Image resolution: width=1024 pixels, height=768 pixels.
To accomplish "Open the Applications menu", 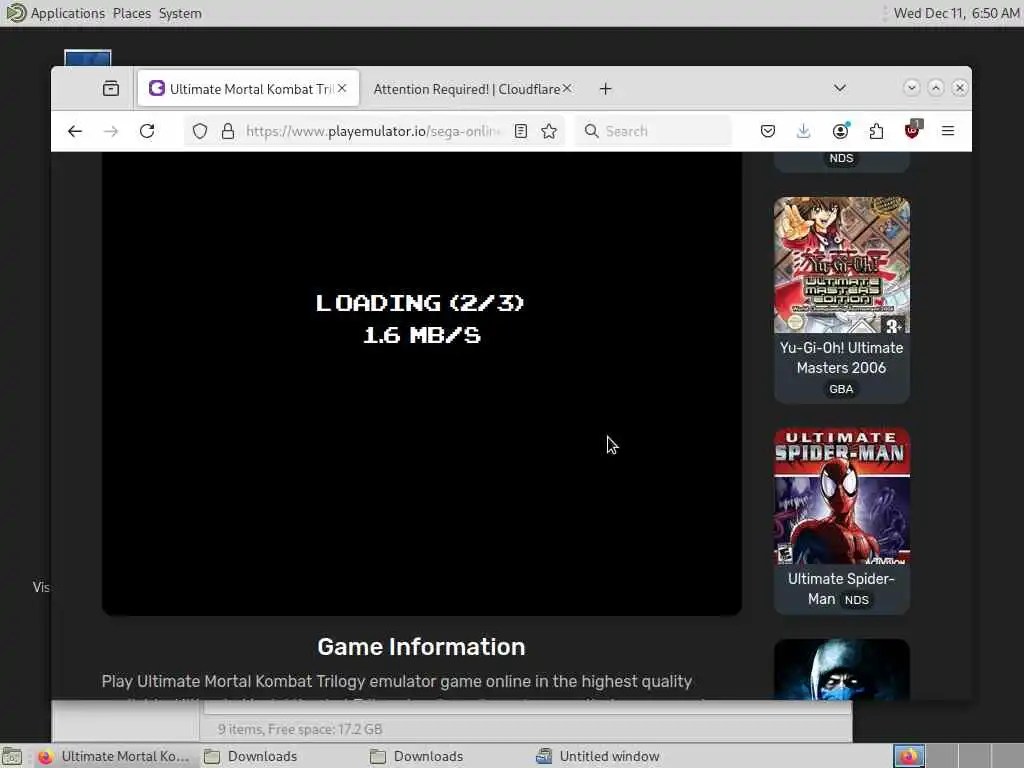I will click(68, 13).
